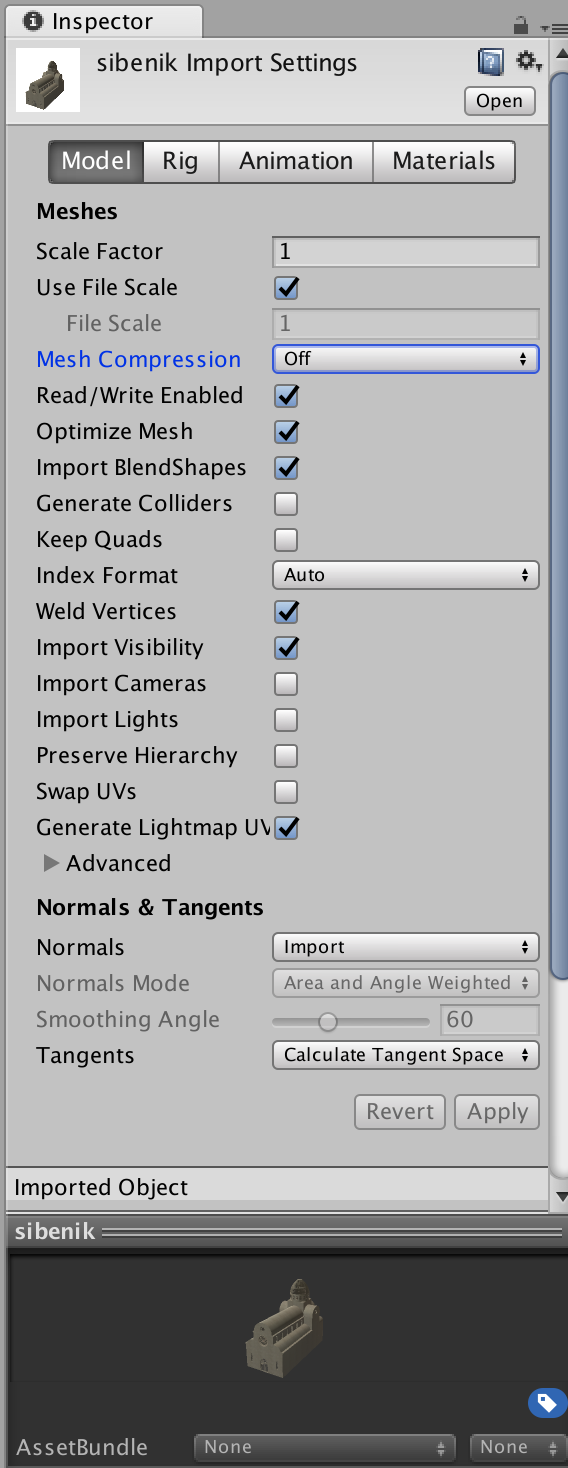568x1468 pixels.
Task: Enable the Import Cameras checkbox
Action: coord(287,684)
